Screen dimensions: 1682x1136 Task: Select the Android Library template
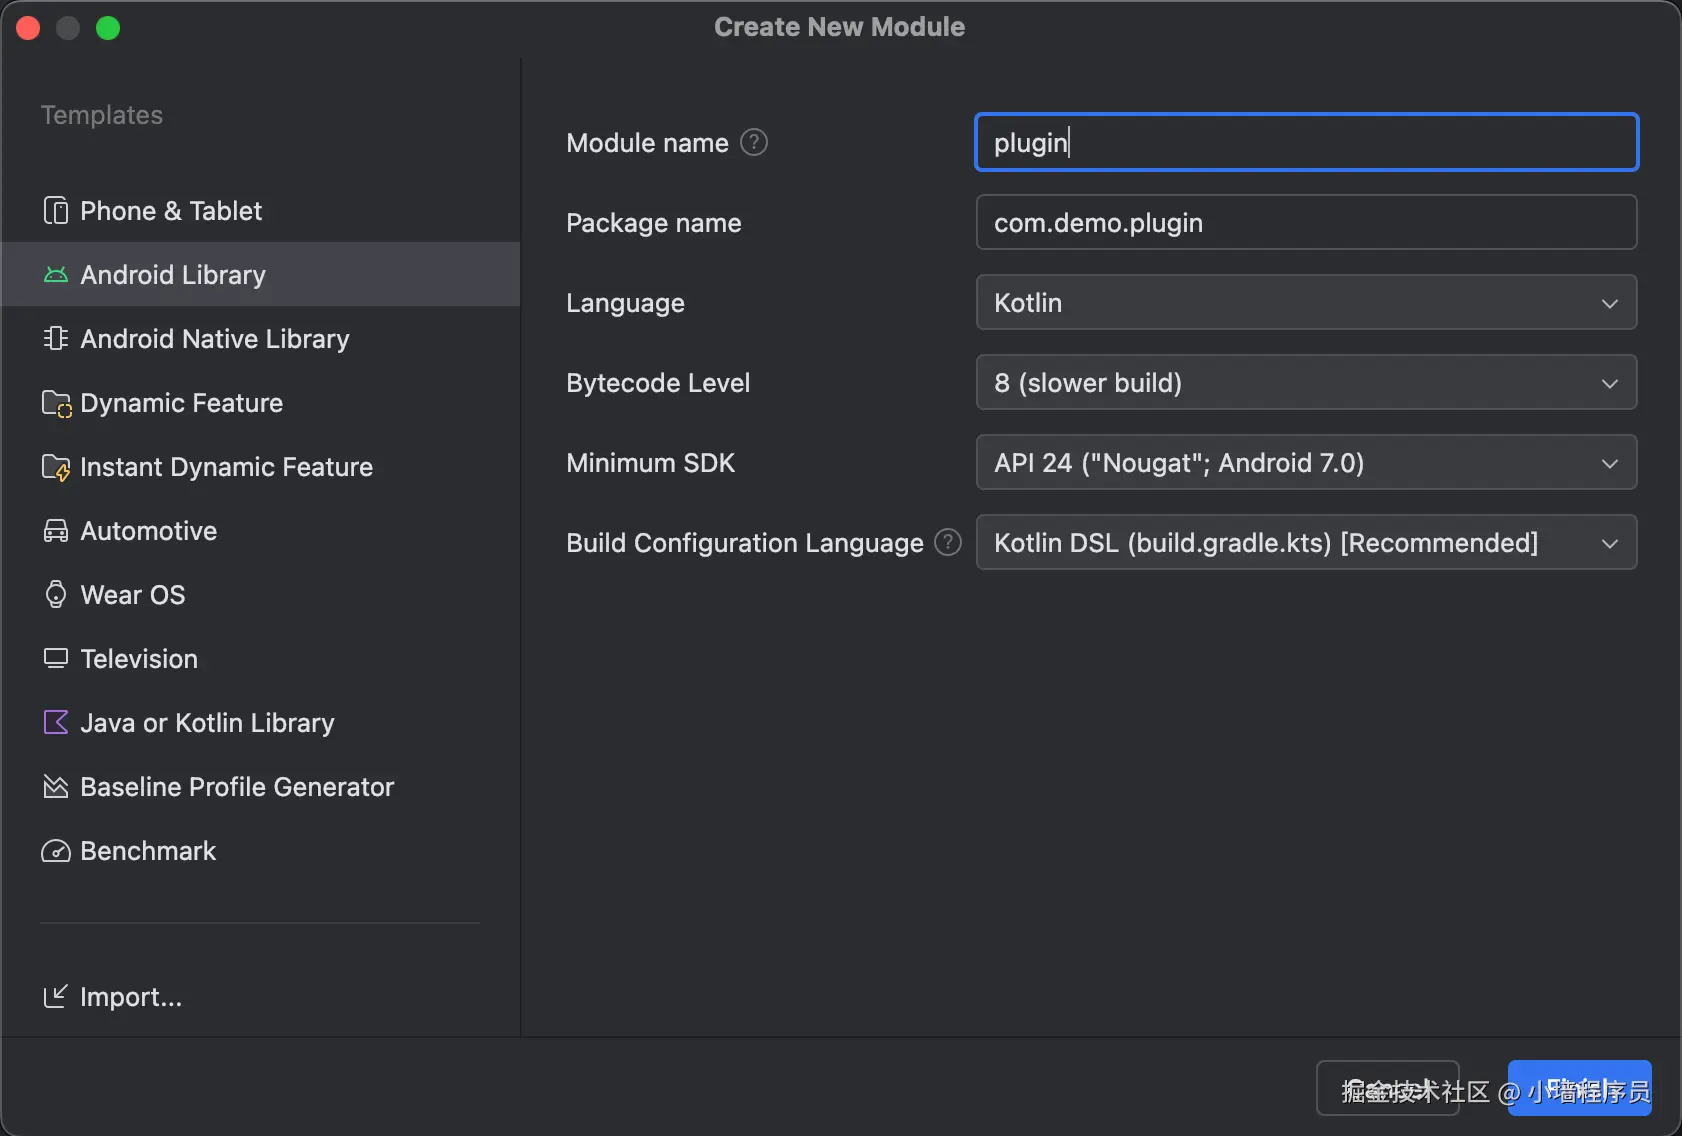(x=172, y=275)
